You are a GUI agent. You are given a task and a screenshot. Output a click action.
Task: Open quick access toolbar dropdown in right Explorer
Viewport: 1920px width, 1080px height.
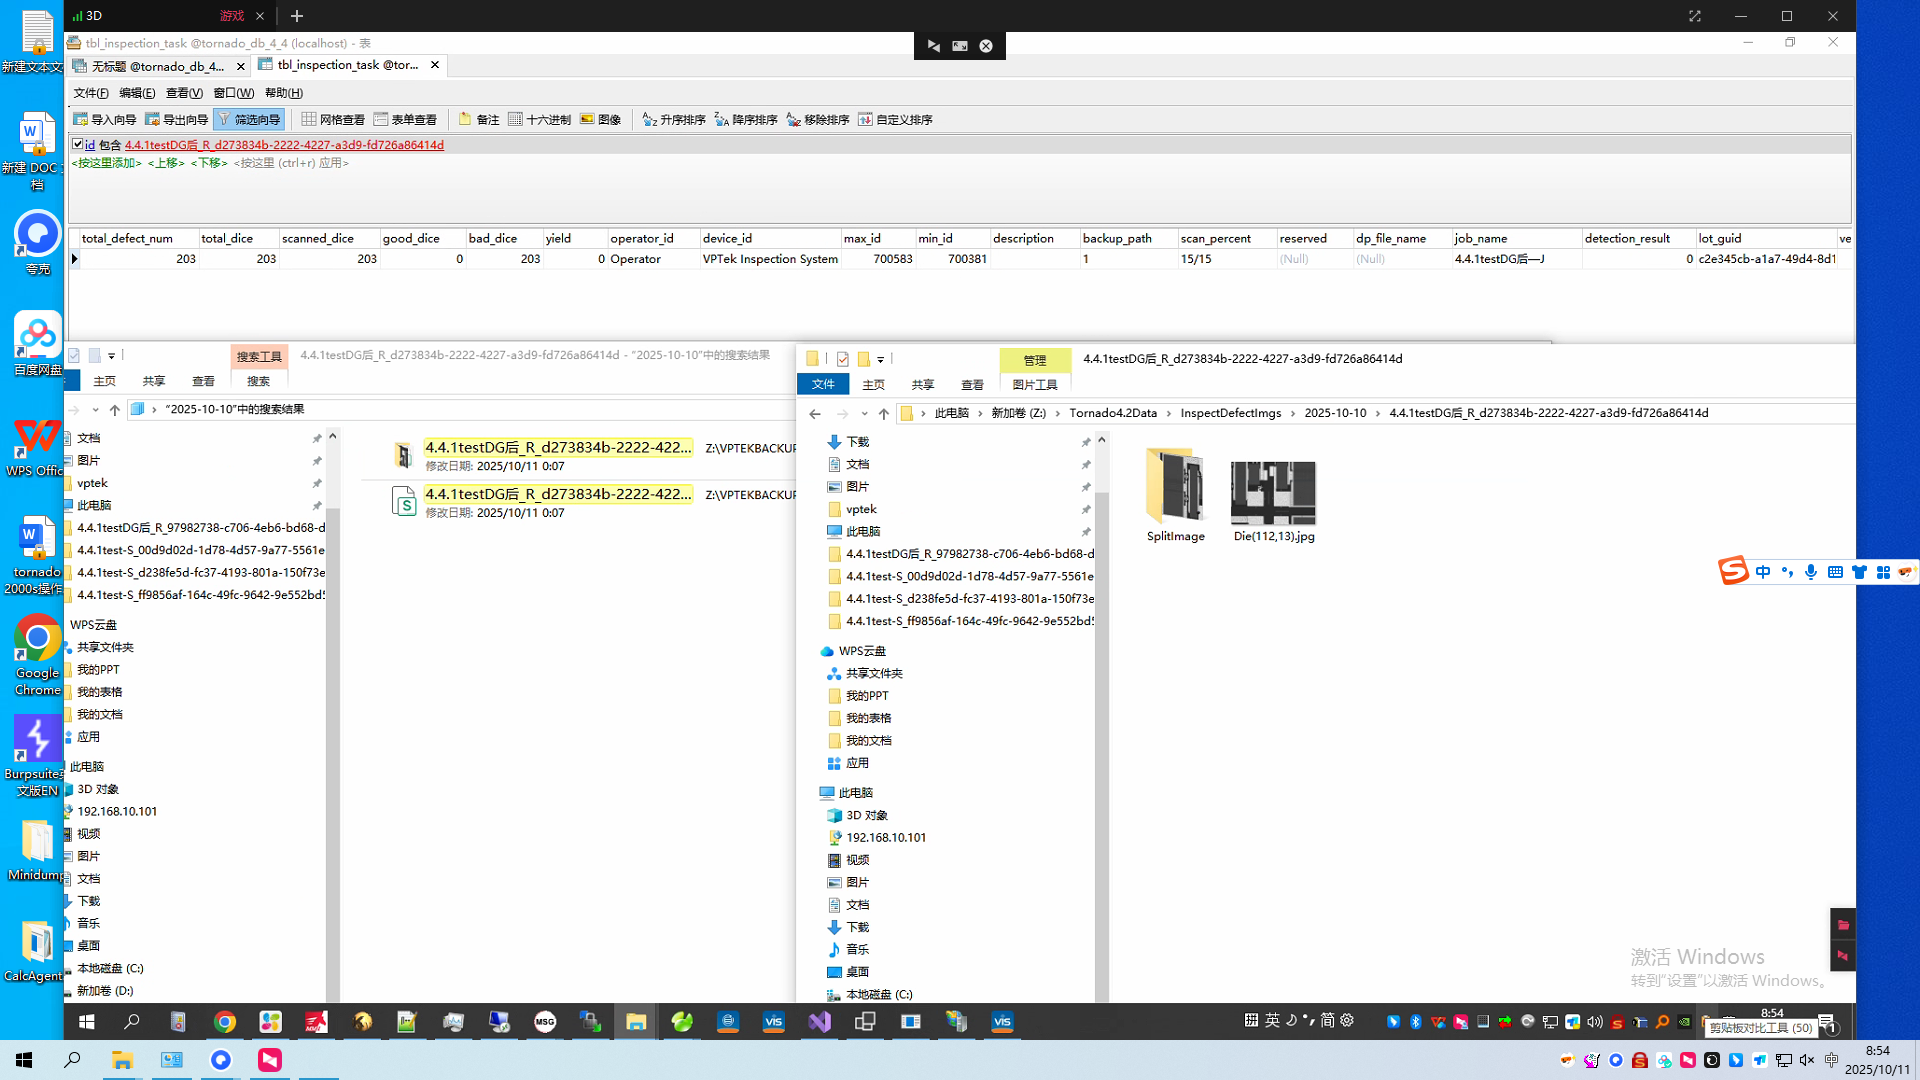click(881, 360)
